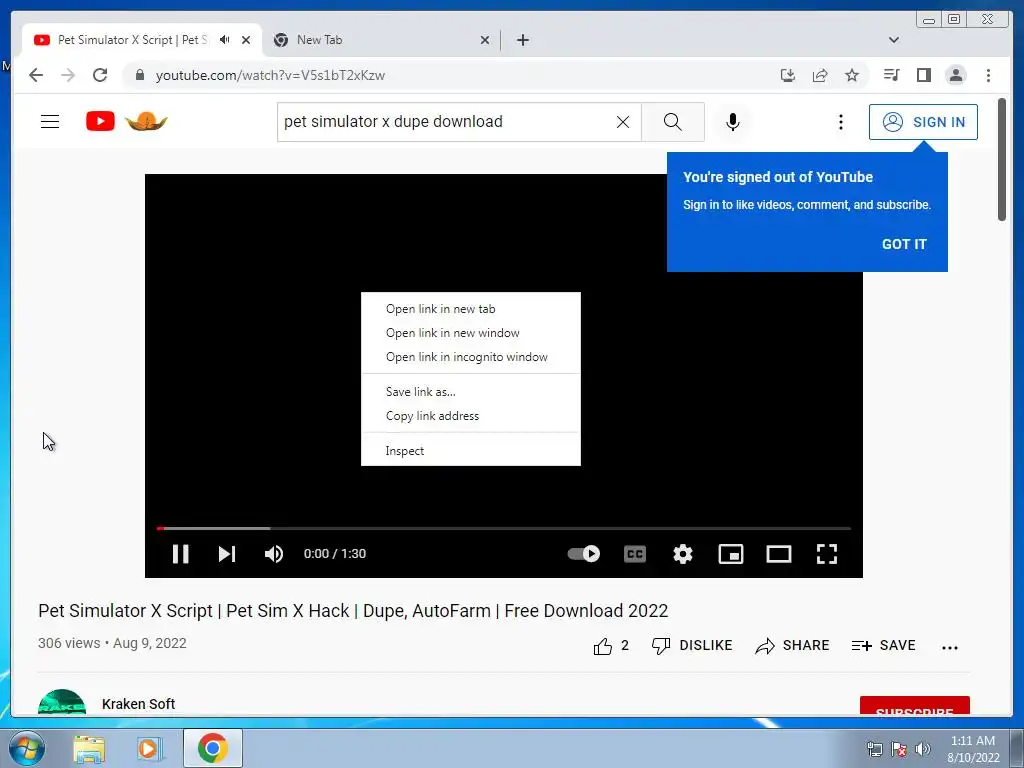Image resolution: width=1024 pixels, height=768 pixels.
Task: Seek along the video progress bar
Action: pos(504,528)
